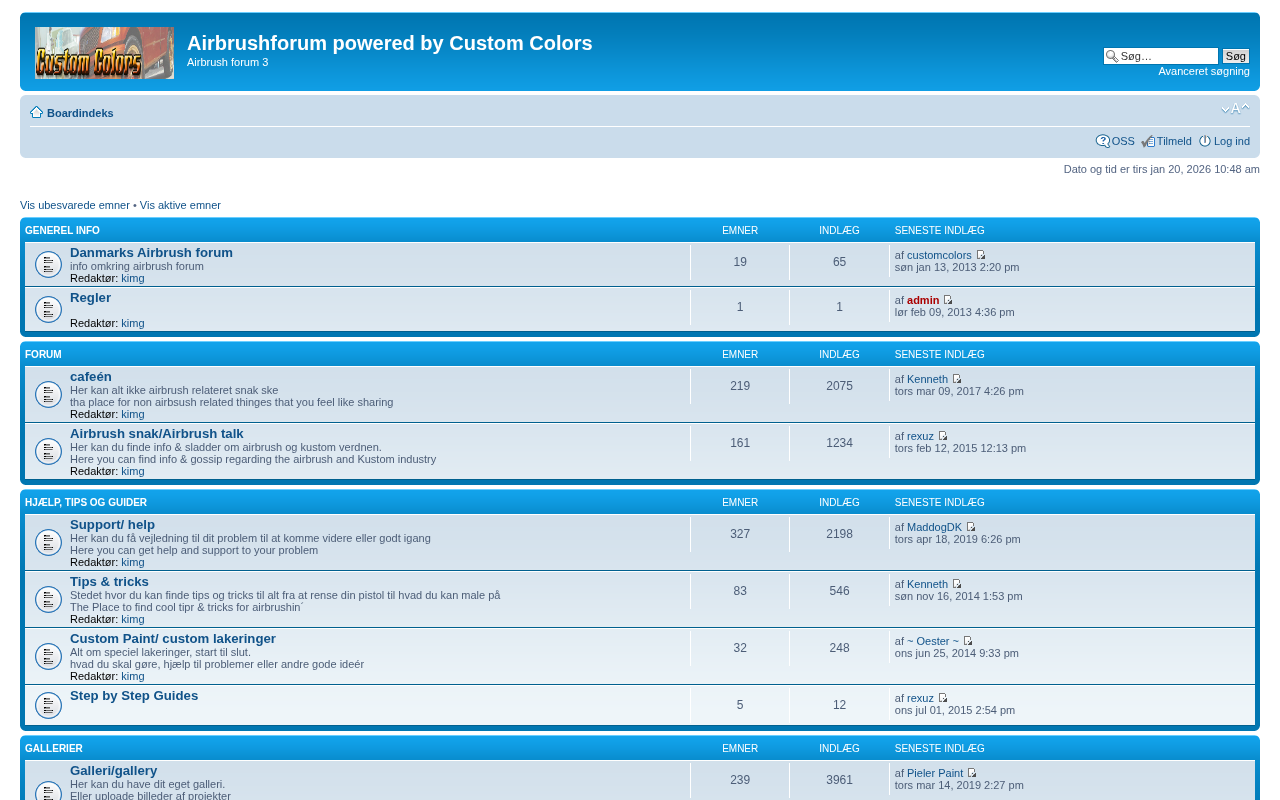View latest post icon in the cafeén row
Image resolution: width=1280 pixels, height=800 pixels.
(957, 379)
